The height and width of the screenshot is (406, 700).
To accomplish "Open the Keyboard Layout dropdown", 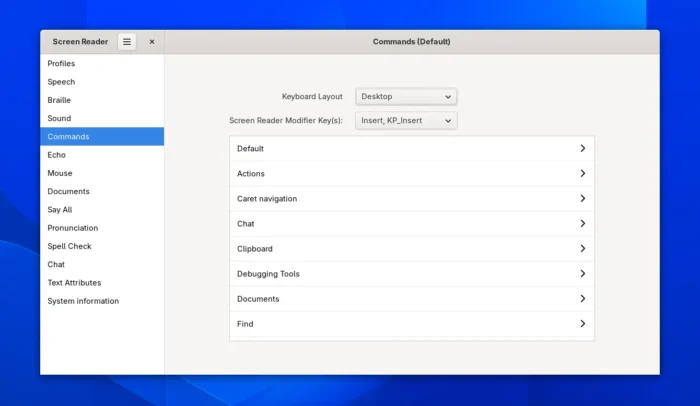I will click(x=406, y=97).
